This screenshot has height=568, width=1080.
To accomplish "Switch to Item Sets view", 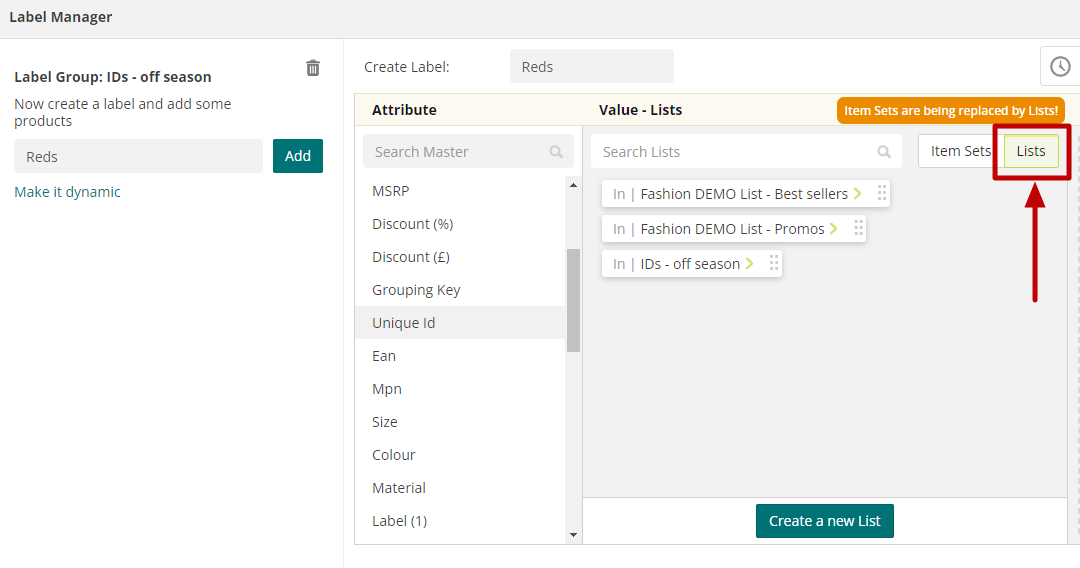I will click(960, 151).
